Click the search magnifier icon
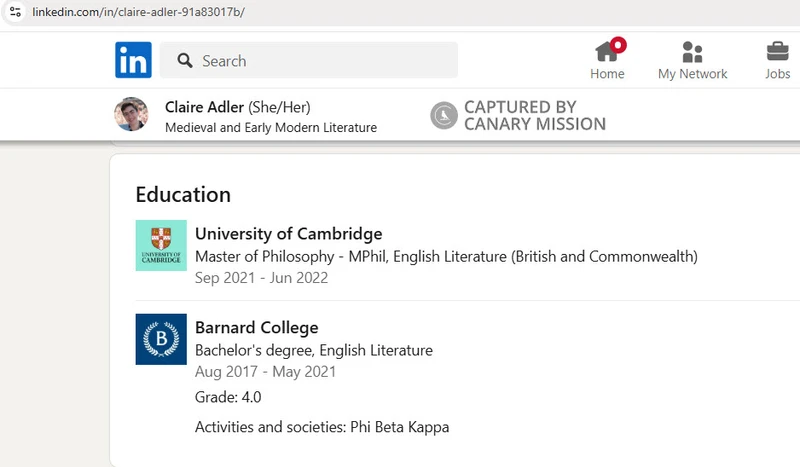This screenshot has width=800, height=467. pyautogui.click(x=185, y=61)
